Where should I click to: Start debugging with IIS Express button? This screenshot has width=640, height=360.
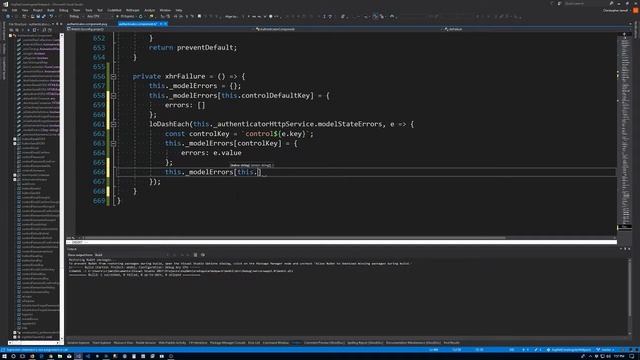pos(126,16)
